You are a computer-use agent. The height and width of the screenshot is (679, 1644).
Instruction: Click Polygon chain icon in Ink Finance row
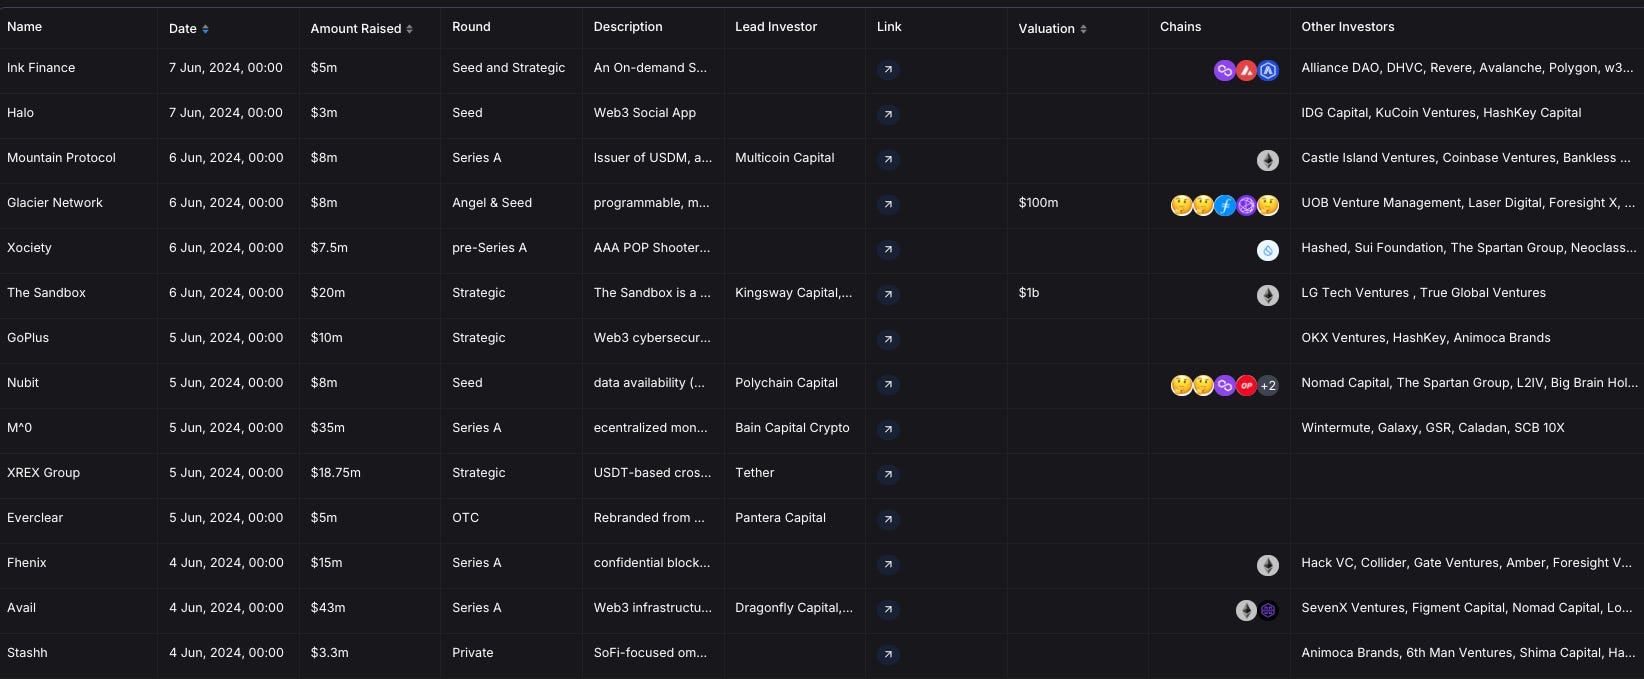pyautogui.click(x=1225, y=70)
